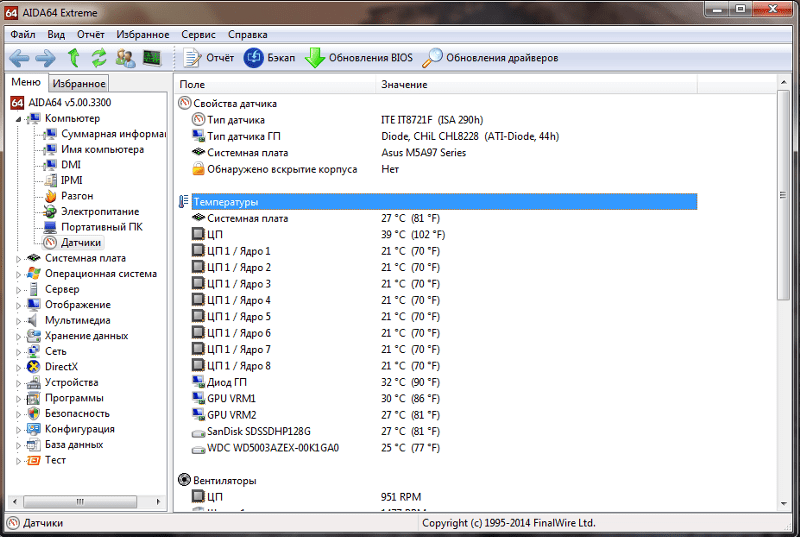Screen dimensions: 800x537
Task: Expand the Сеть tree node
Action: tap(18, 352)
